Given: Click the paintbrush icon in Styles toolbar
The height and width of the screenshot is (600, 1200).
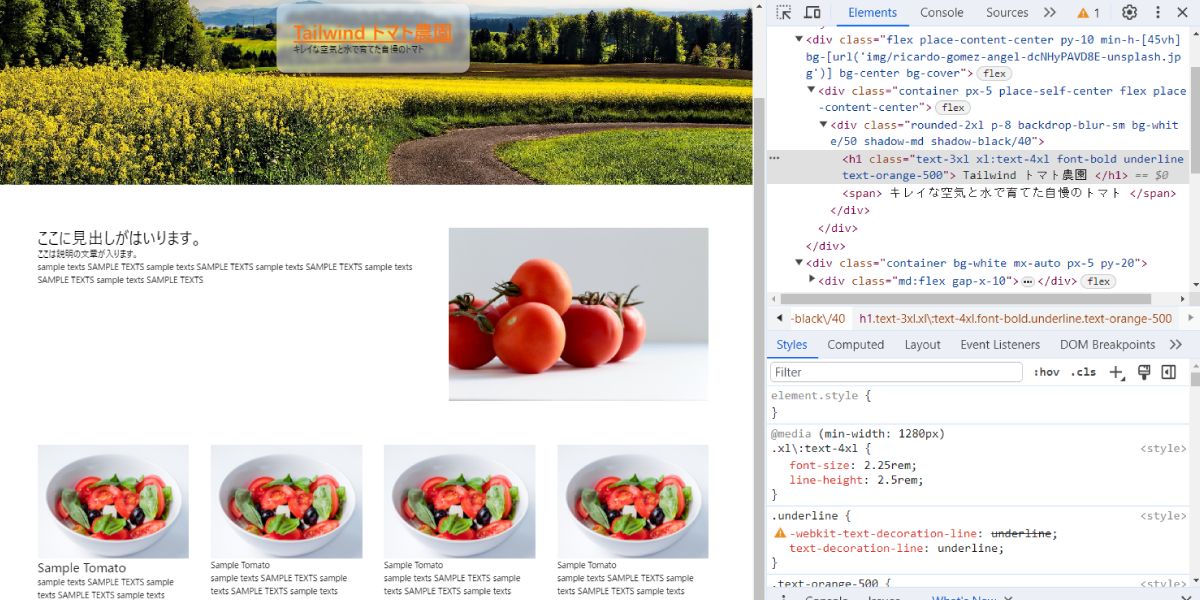Looking at the screenshot, I should (1144, 372).
